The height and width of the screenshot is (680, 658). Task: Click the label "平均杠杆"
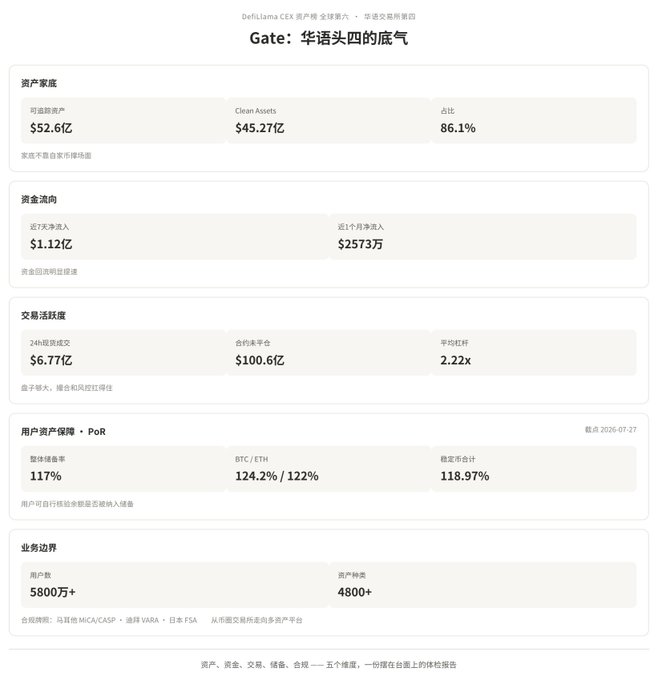click(454, 343)
